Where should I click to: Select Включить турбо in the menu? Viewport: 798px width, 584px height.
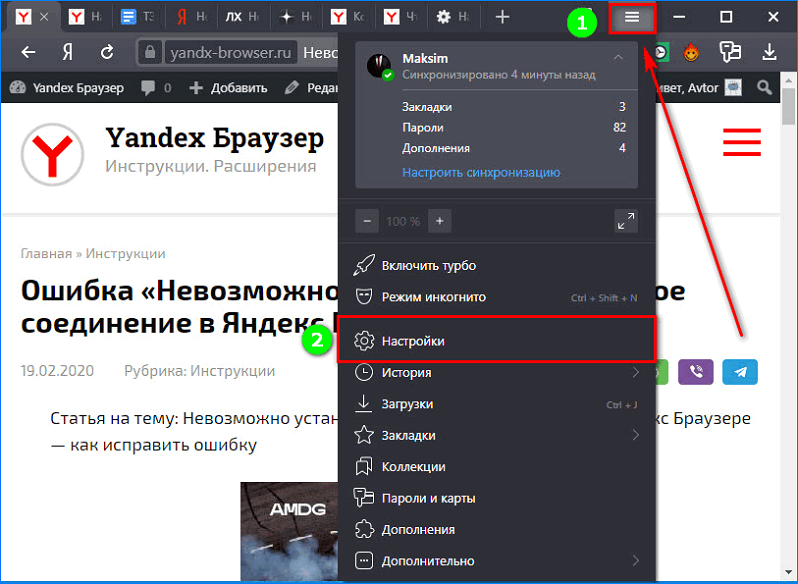click(496, 266)
